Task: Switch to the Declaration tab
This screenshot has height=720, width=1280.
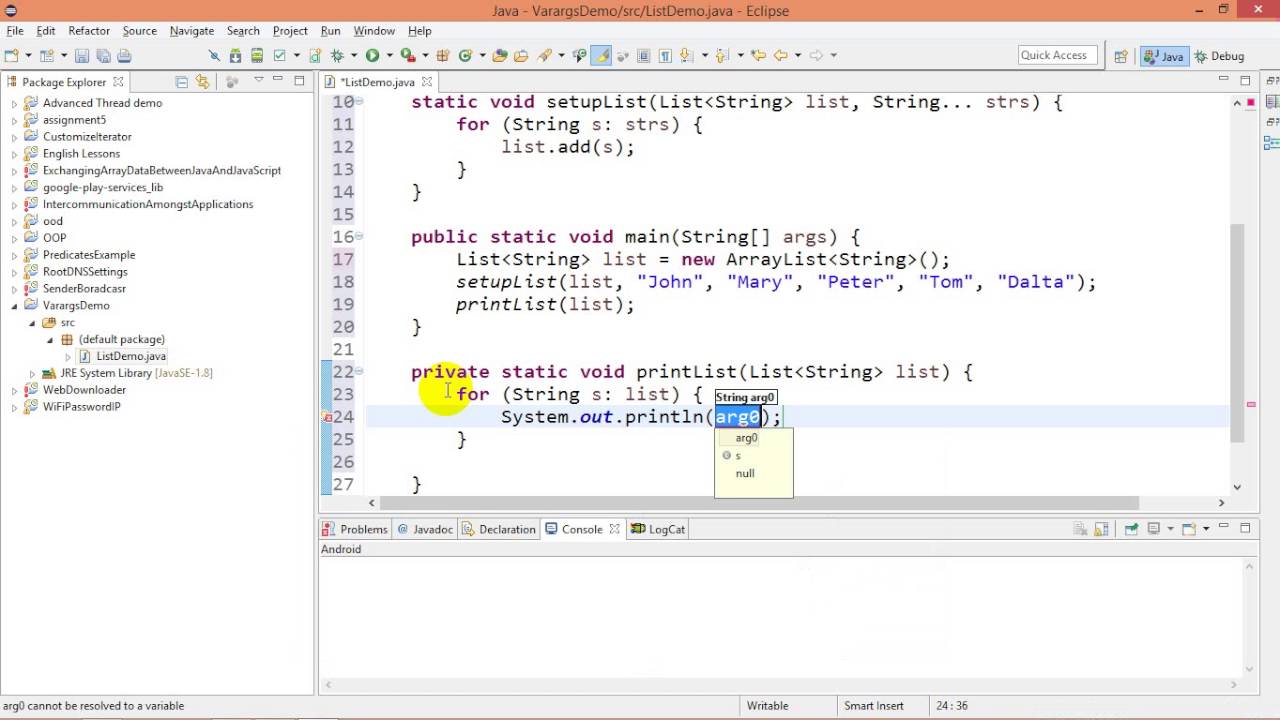Action: (x=499, y=529)
